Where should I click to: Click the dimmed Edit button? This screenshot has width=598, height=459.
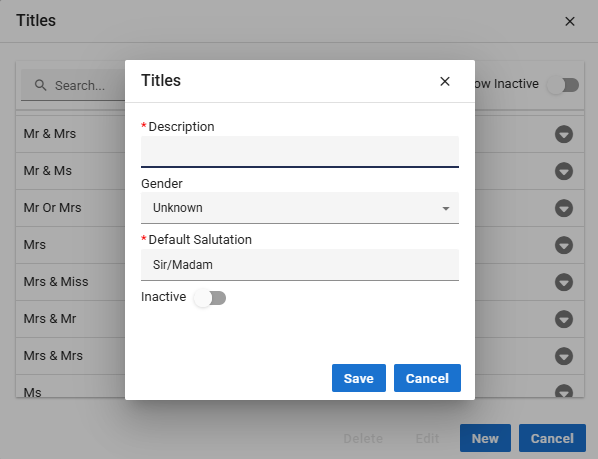point(427,438)
